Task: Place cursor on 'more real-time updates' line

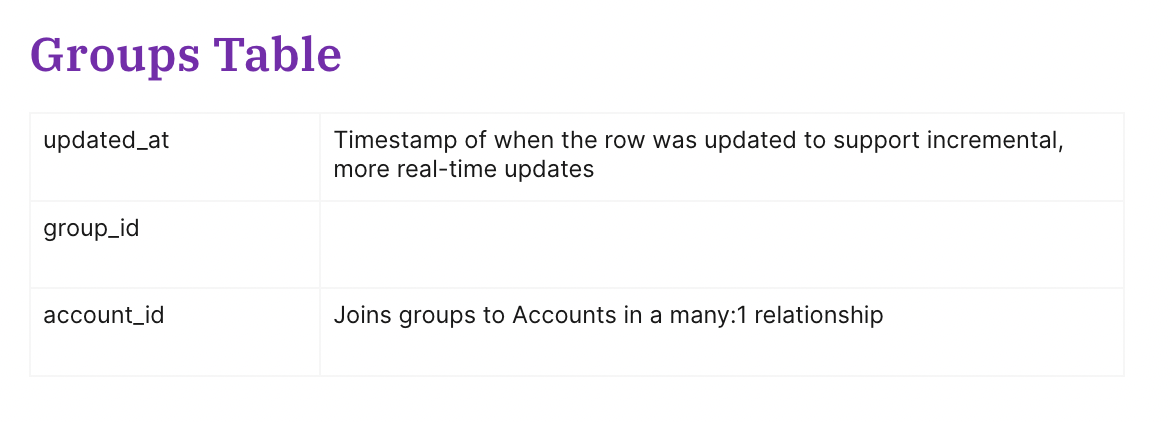Action: (x=463, y=170)
